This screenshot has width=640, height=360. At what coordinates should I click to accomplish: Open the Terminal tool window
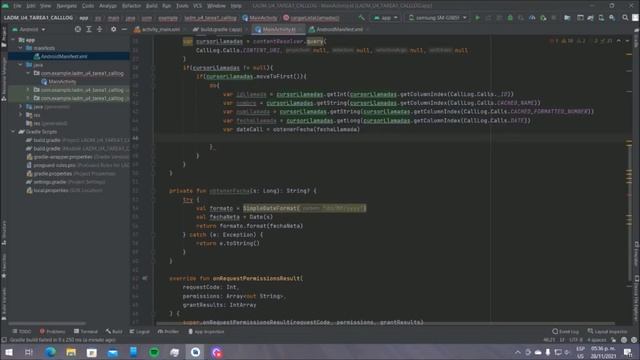[x=86, y=331]
